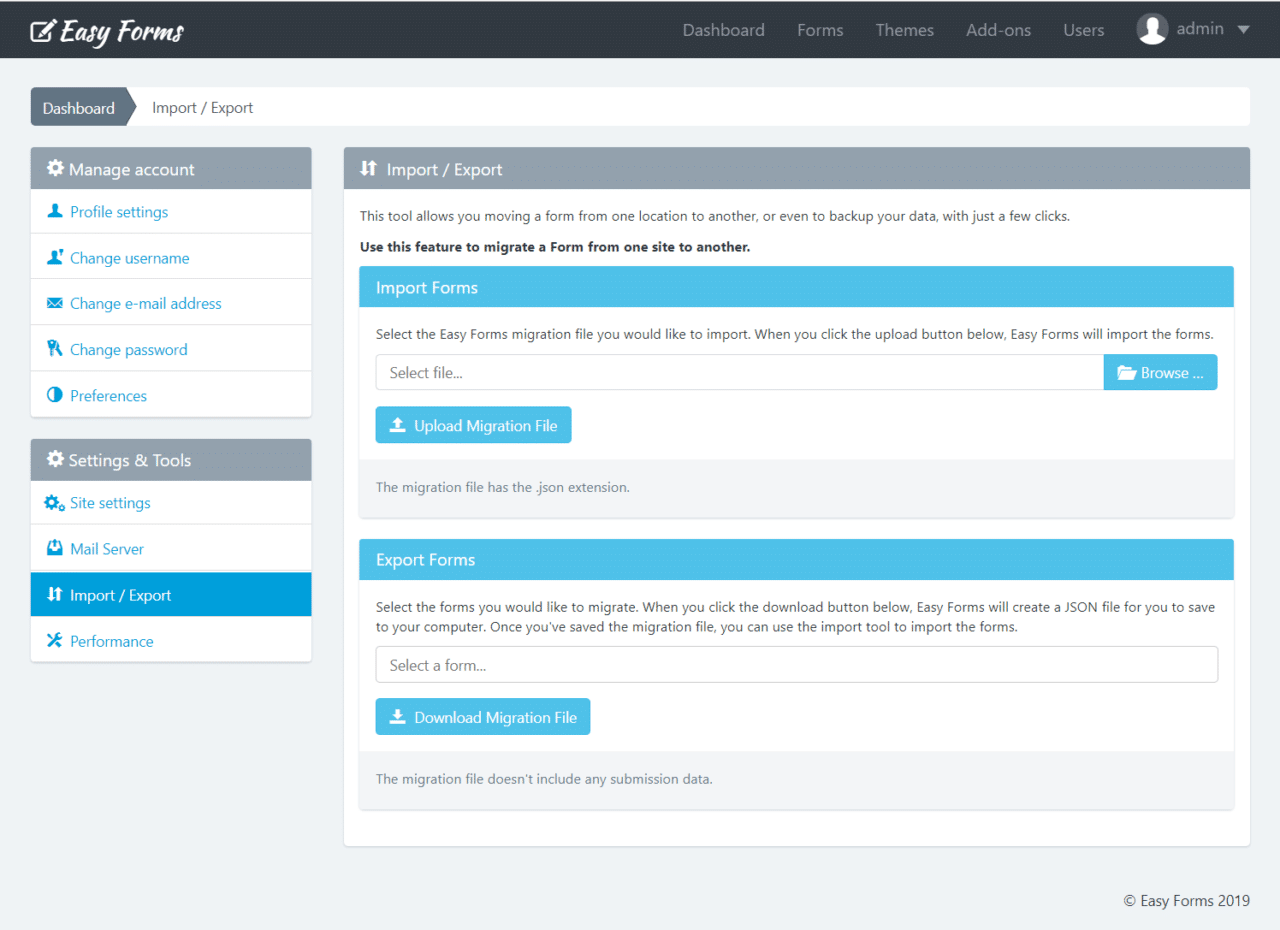This screenshot has width=1280, height=930.
Task: Click the Dashboard breadcrumb
Action: tap(79, 107)
